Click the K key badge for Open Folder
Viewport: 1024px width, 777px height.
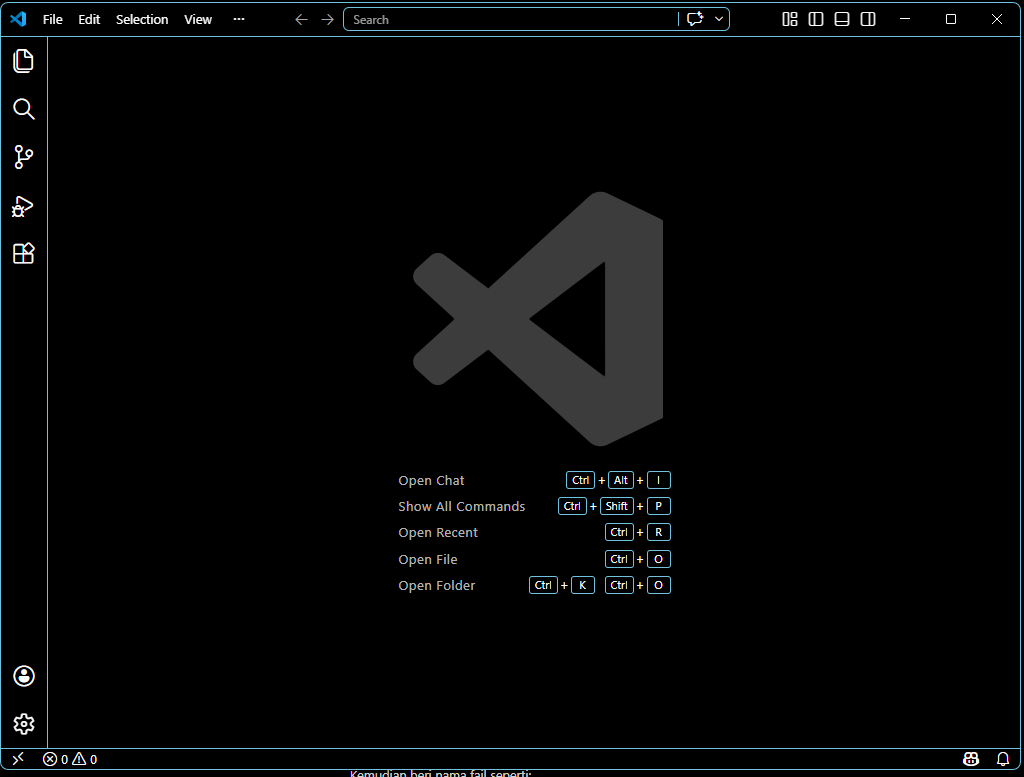[583, 585]
